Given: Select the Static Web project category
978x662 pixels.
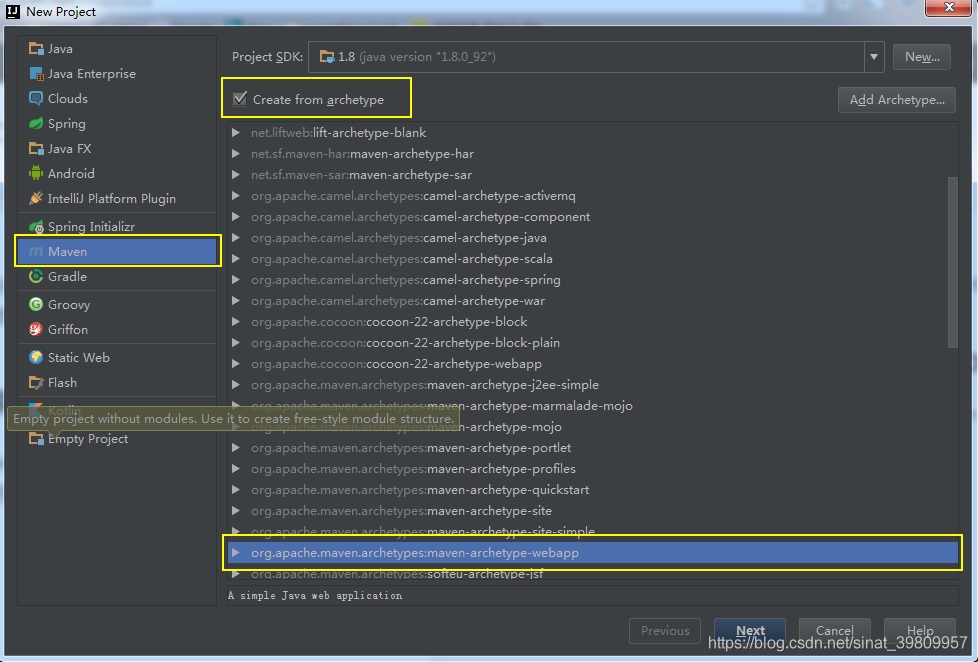Looking at the screenshot, I should tap(117, 358).
